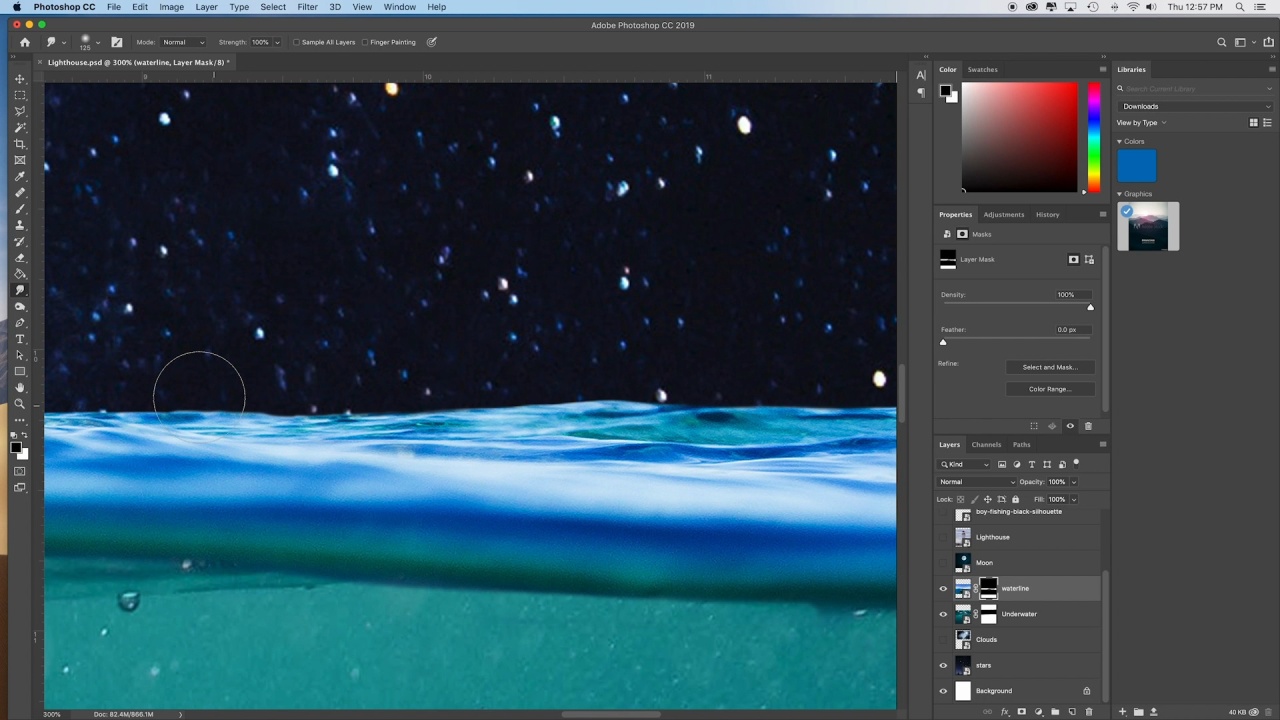This screenshot has width=1280, height=720.
Task: Select the Move tool
Action: click(19, 79)
